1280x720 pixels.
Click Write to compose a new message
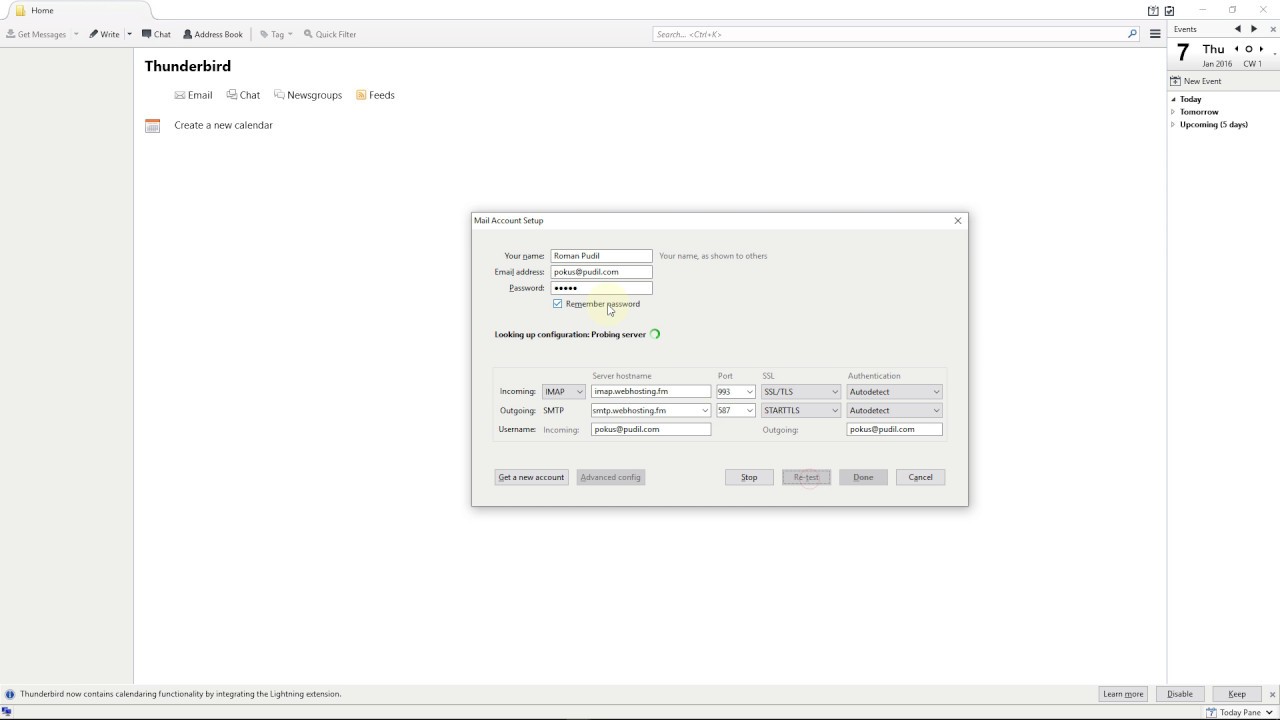pos(104,34)
